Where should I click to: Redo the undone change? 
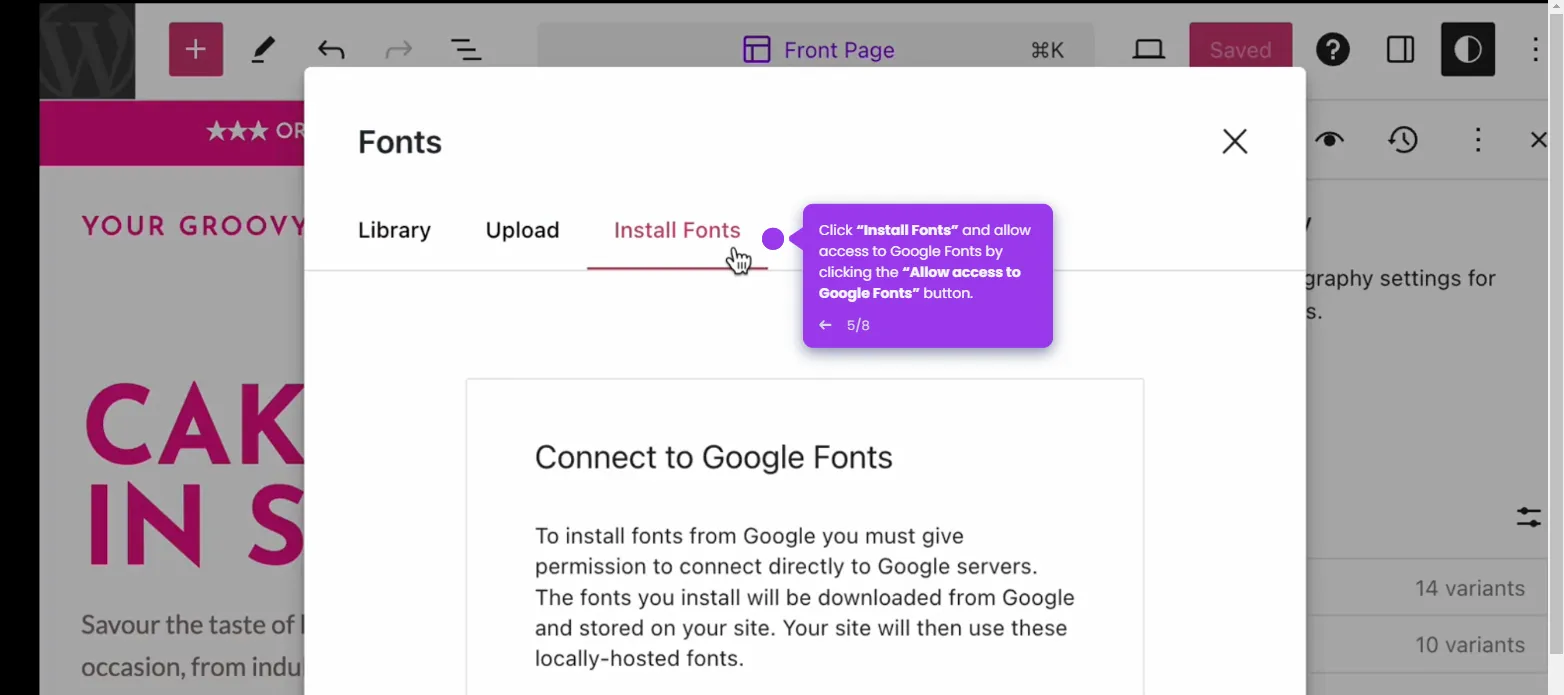coord(399,50)
